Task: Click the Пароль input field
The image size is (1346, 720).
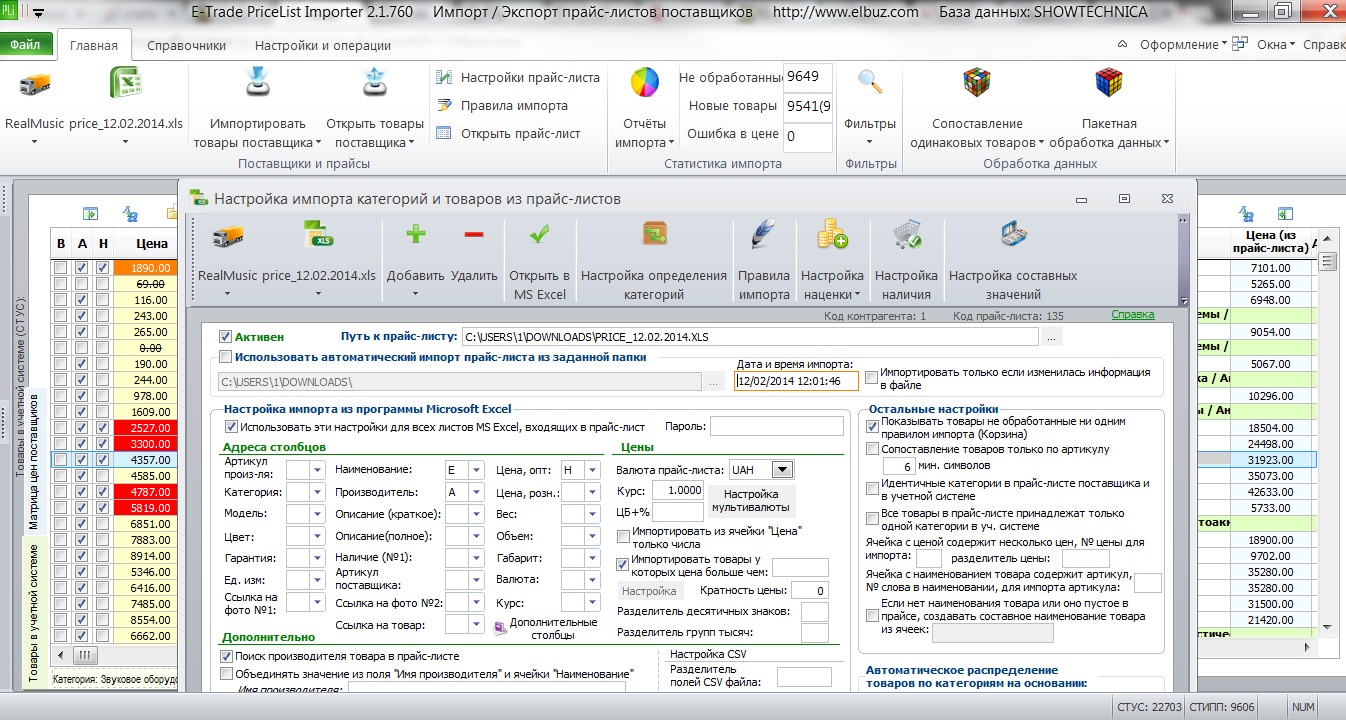Action: [777, 427]
